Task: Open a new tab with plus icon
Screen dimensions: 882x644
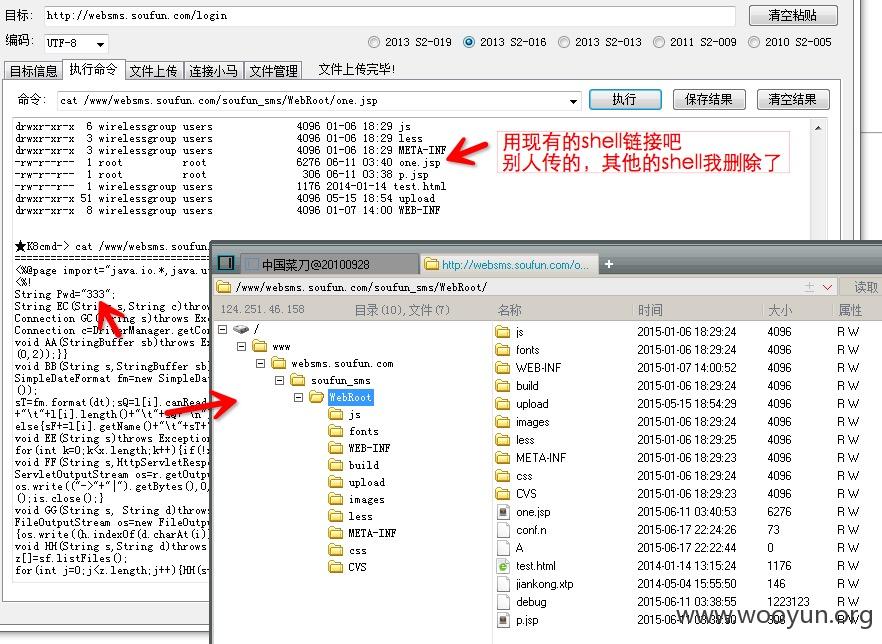Action: pyautogui.click(x=609, y=264)
